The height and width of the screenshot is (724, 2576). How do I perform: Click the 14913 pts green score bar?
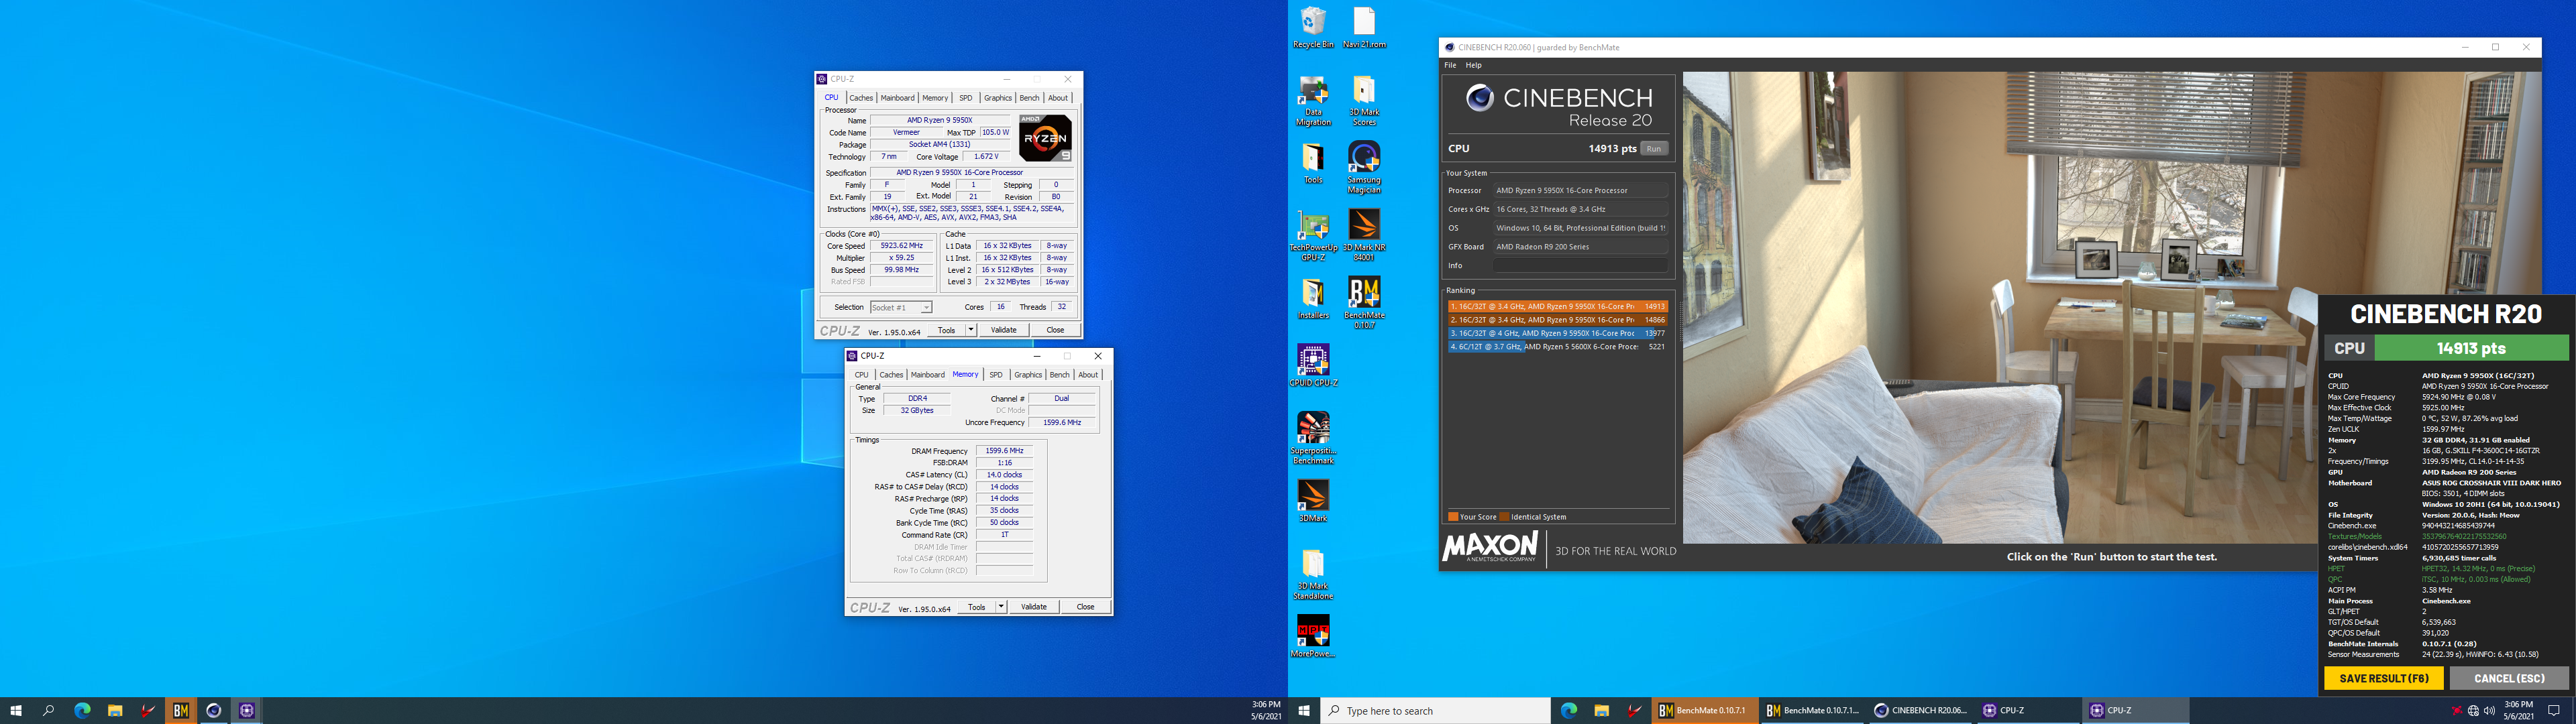2471,348
